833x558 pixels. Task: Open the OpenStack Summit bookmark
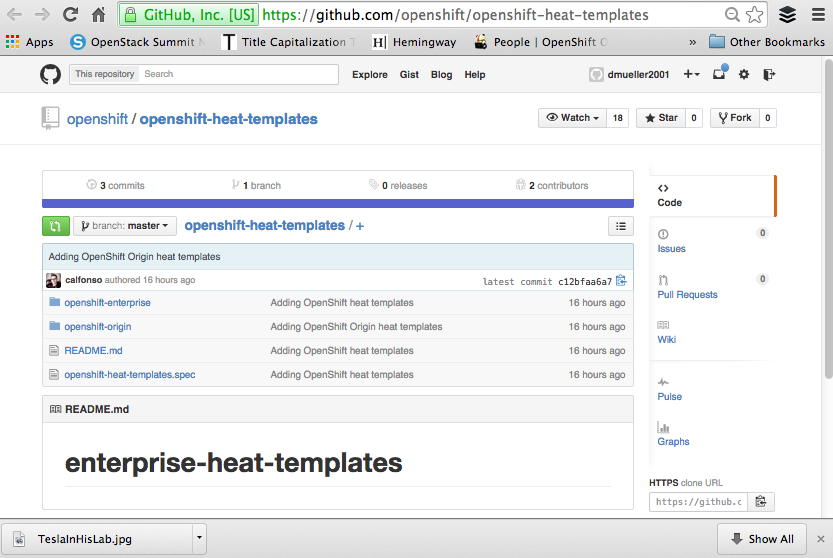pos(136,42)
